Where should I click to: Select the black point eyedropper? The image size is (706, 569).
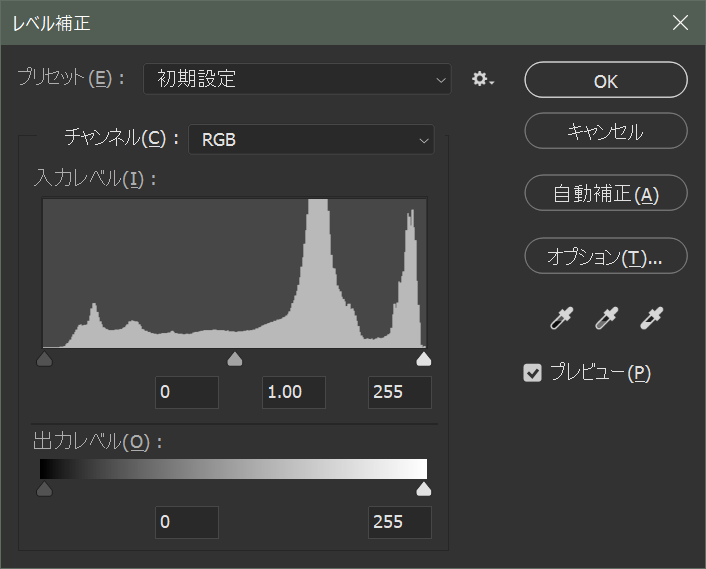(561, 318)
